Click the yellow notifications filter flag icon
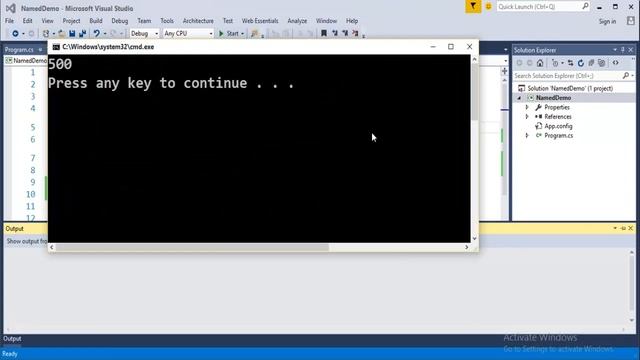Screen dimensions: 640x360 tap(473, 6)
